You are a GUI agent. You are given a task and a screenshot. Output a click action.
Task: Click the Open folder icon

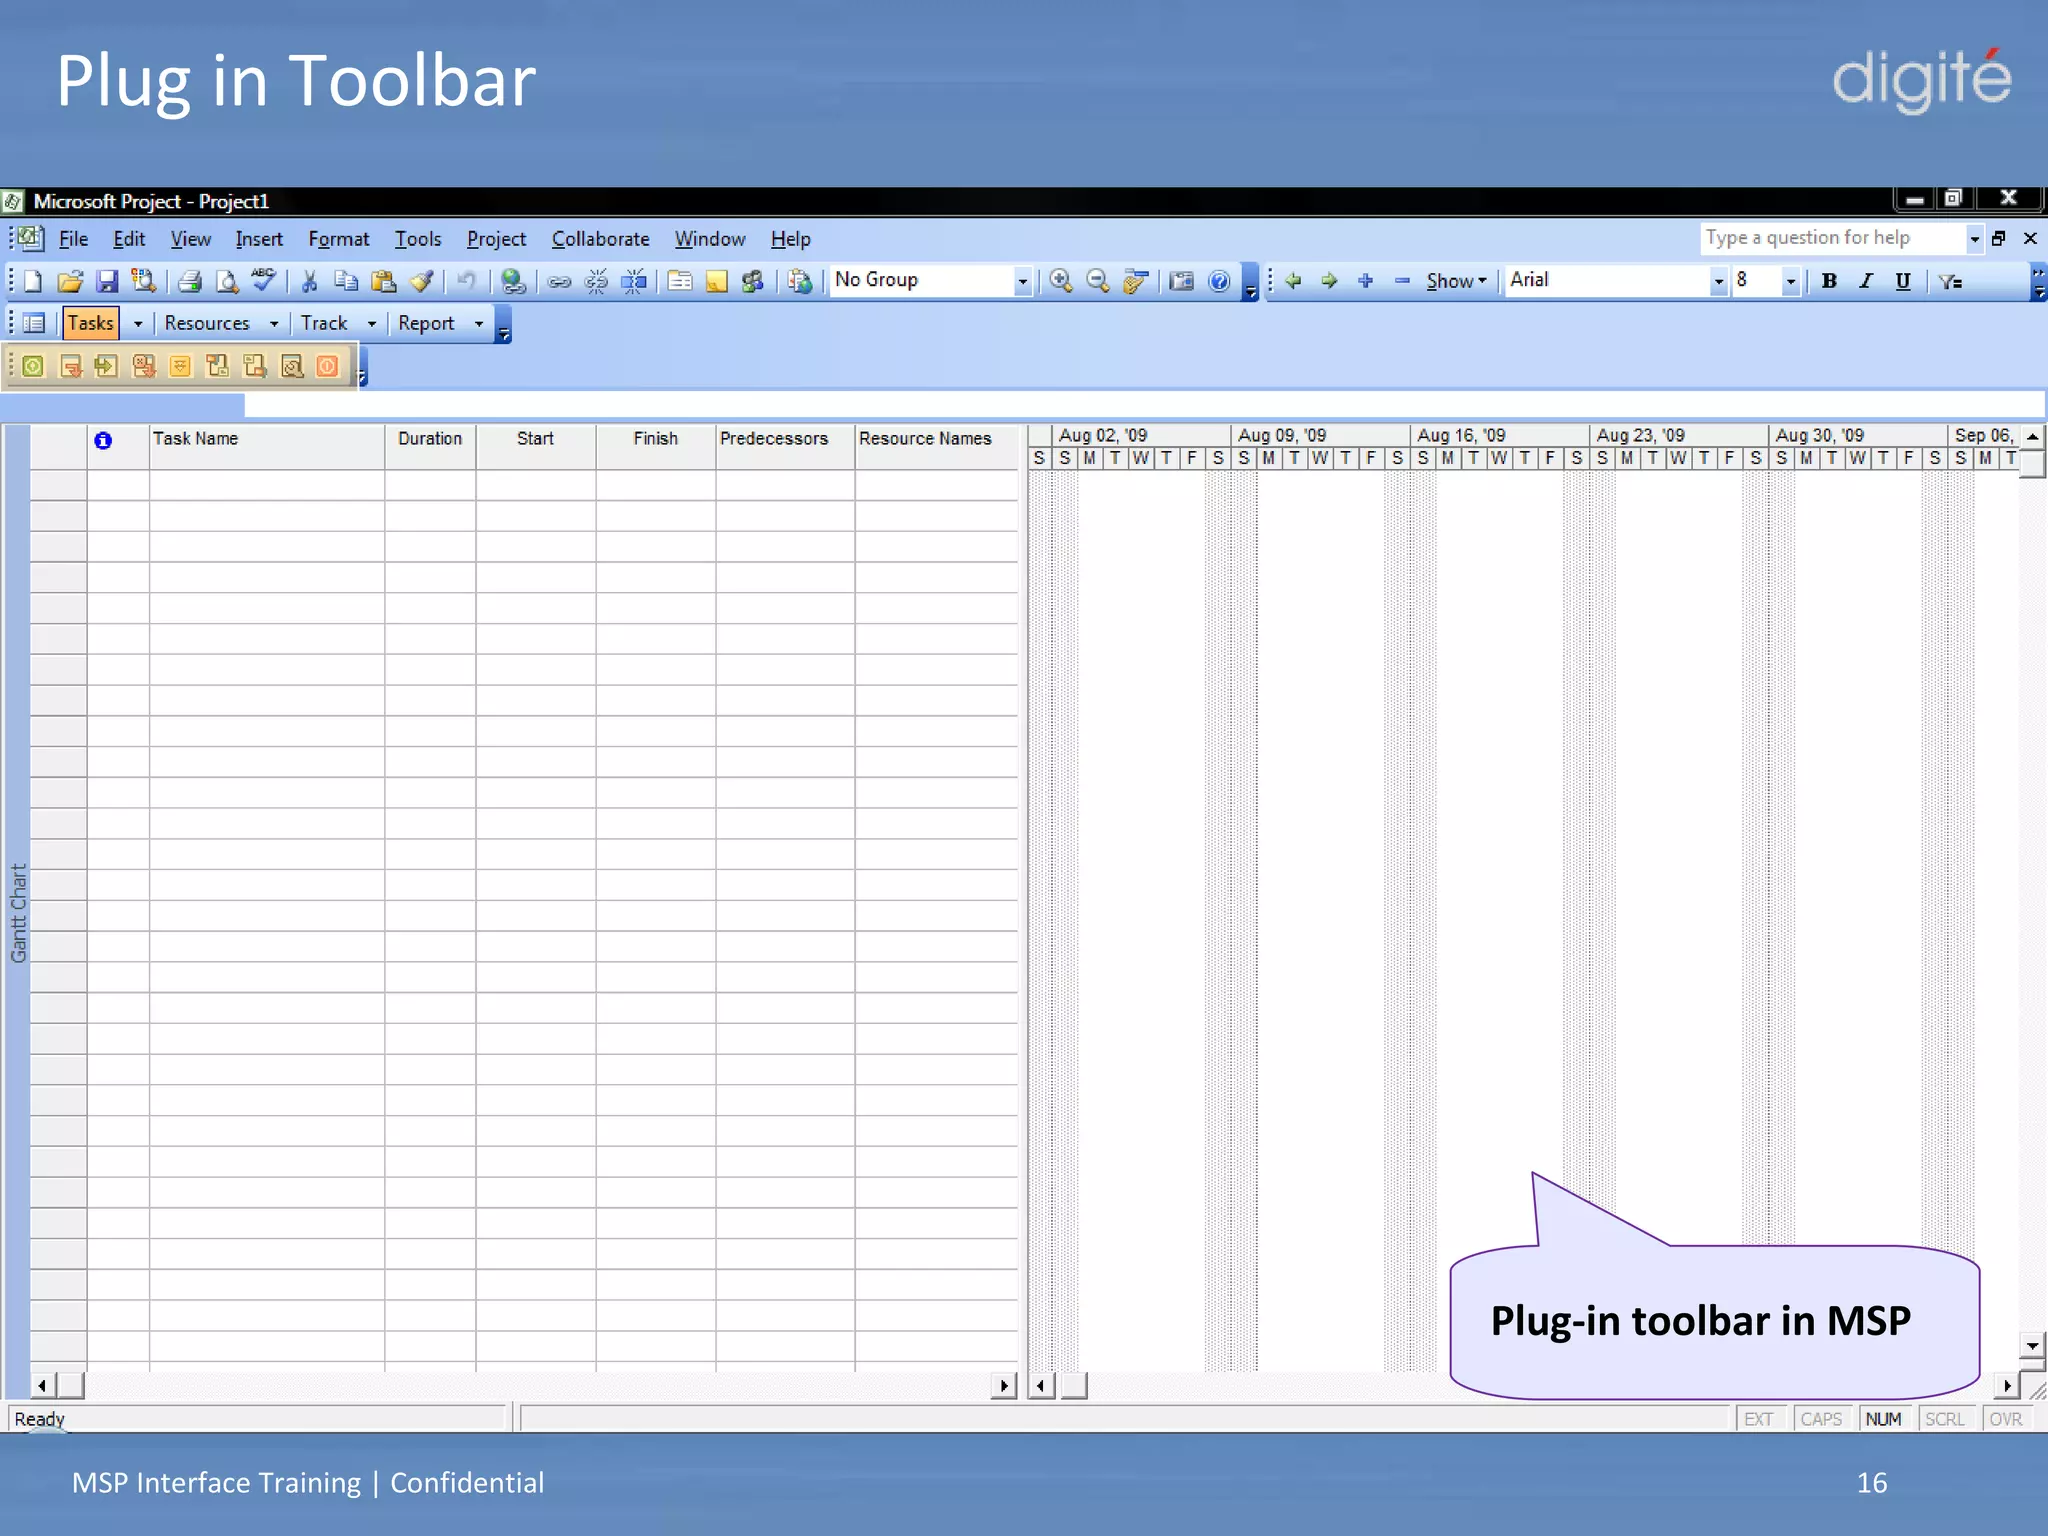(70, 281)
